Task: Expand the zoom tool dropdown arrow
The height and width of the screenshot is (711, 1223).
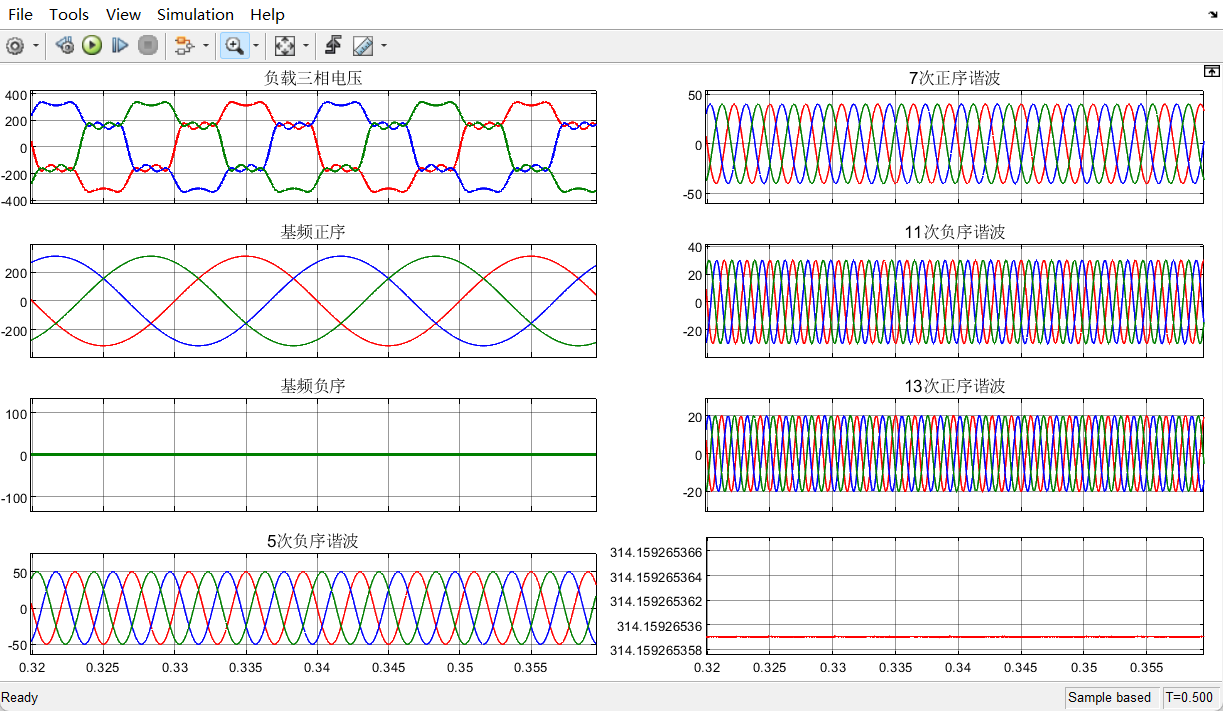Action: (256, 45)
